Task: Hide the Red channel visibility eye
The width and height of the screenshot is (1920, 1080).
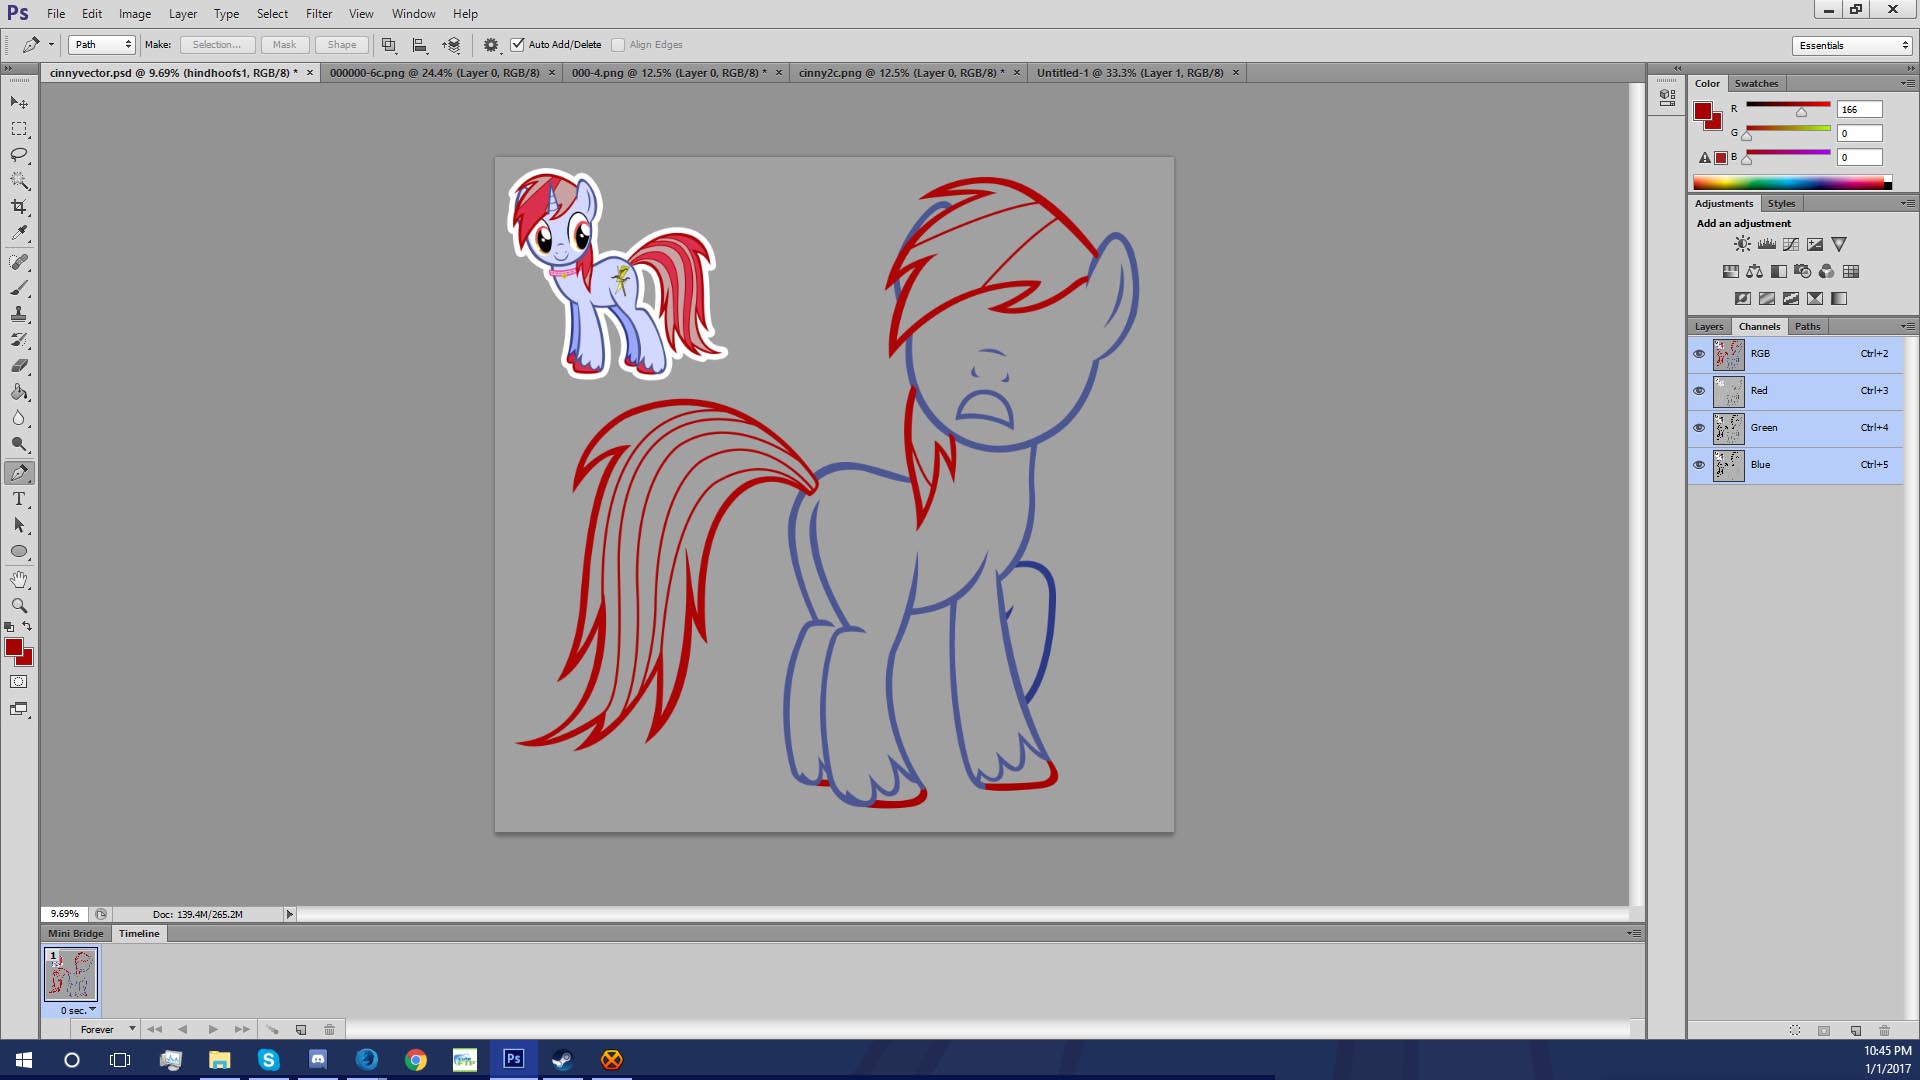Action: (x=1698, y=391)
